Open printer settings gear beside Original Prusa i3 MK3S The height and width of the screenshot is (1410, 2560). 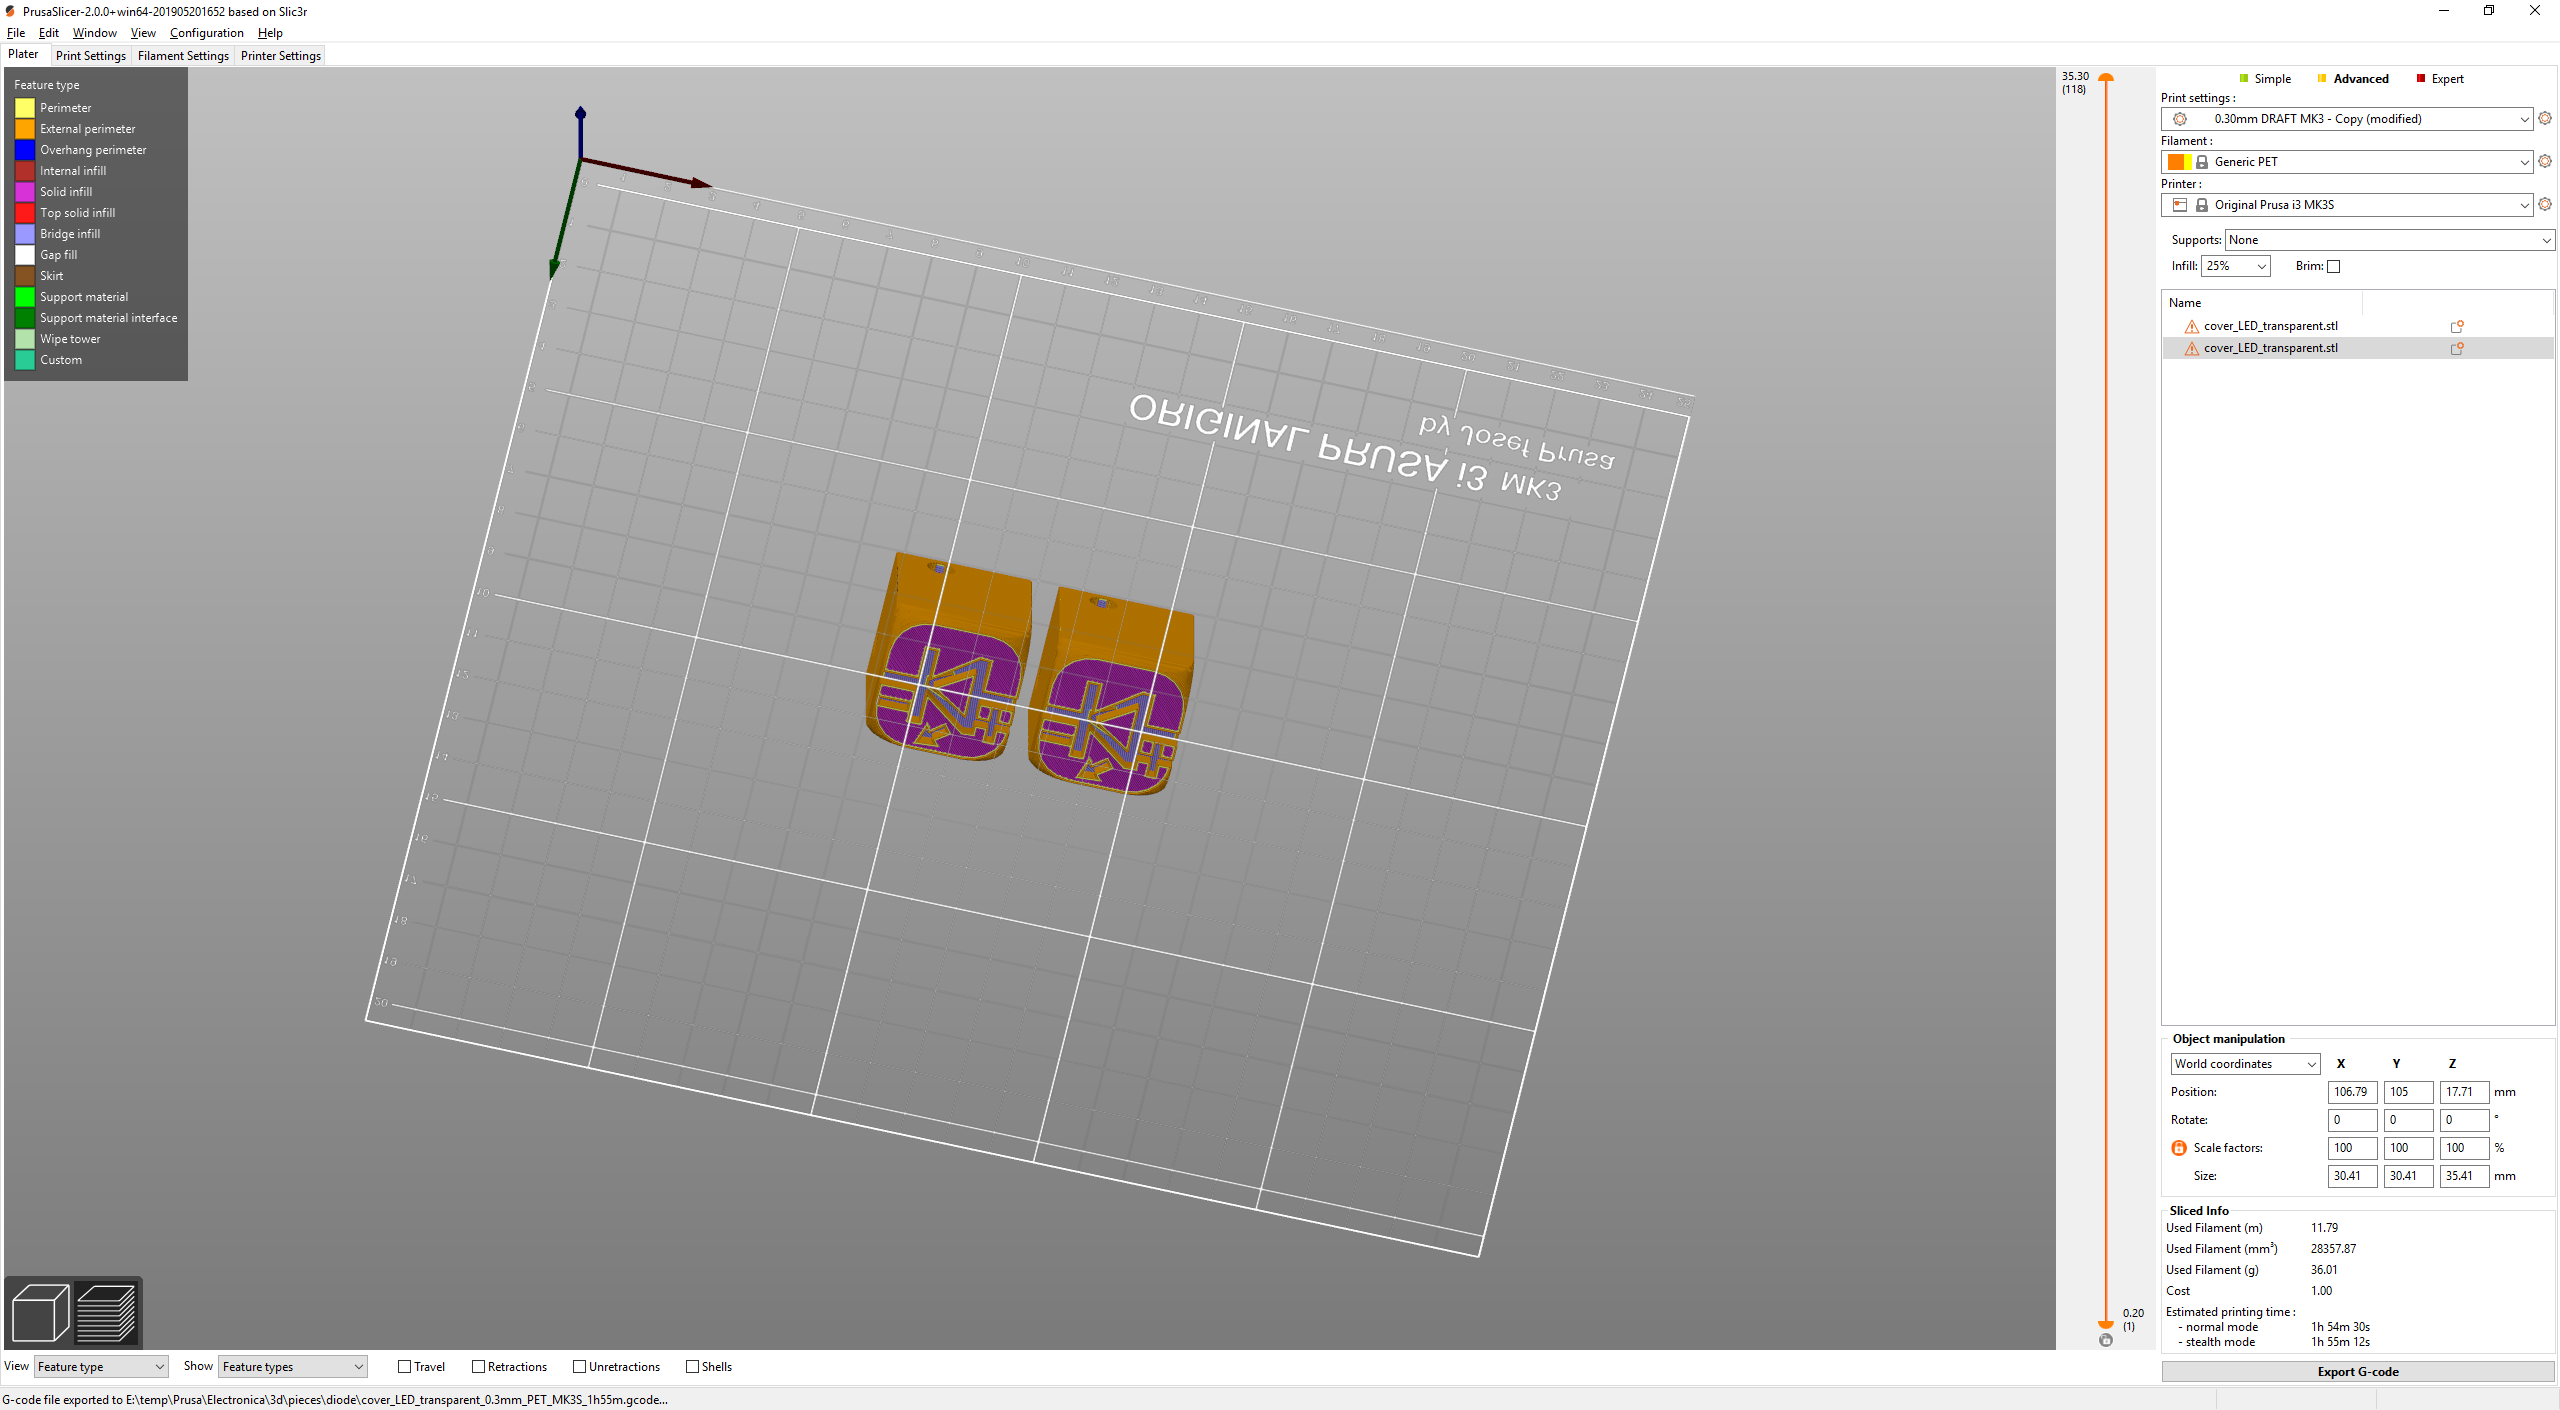tap(2545, 204)
